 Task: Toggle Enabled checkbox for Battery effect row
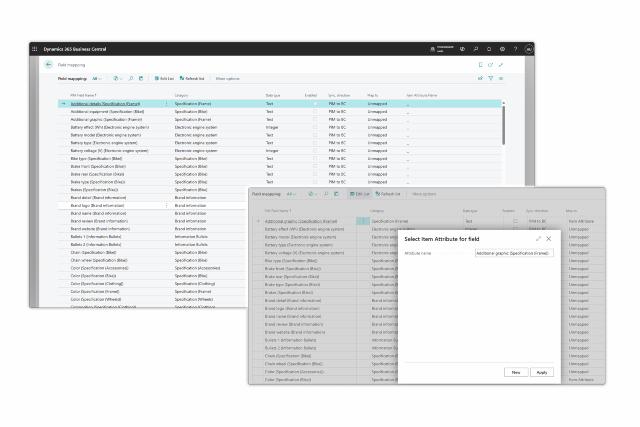(315, 127)
